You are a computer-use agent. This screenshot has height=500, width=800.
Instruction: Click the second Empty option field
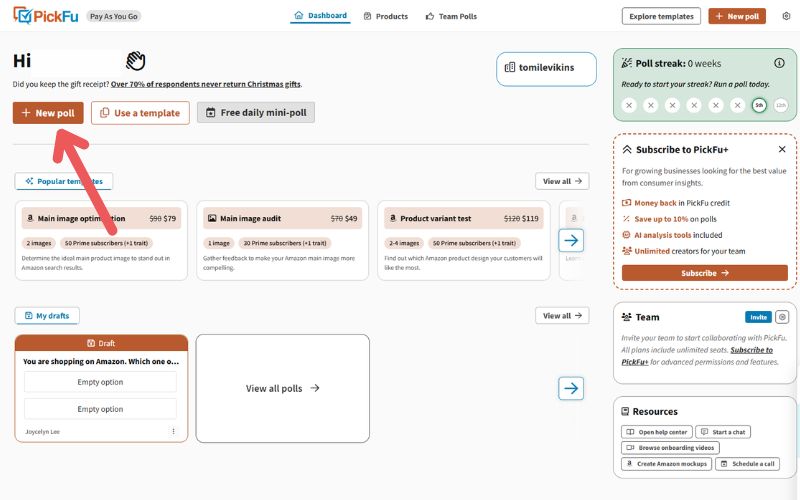point(101,409)
